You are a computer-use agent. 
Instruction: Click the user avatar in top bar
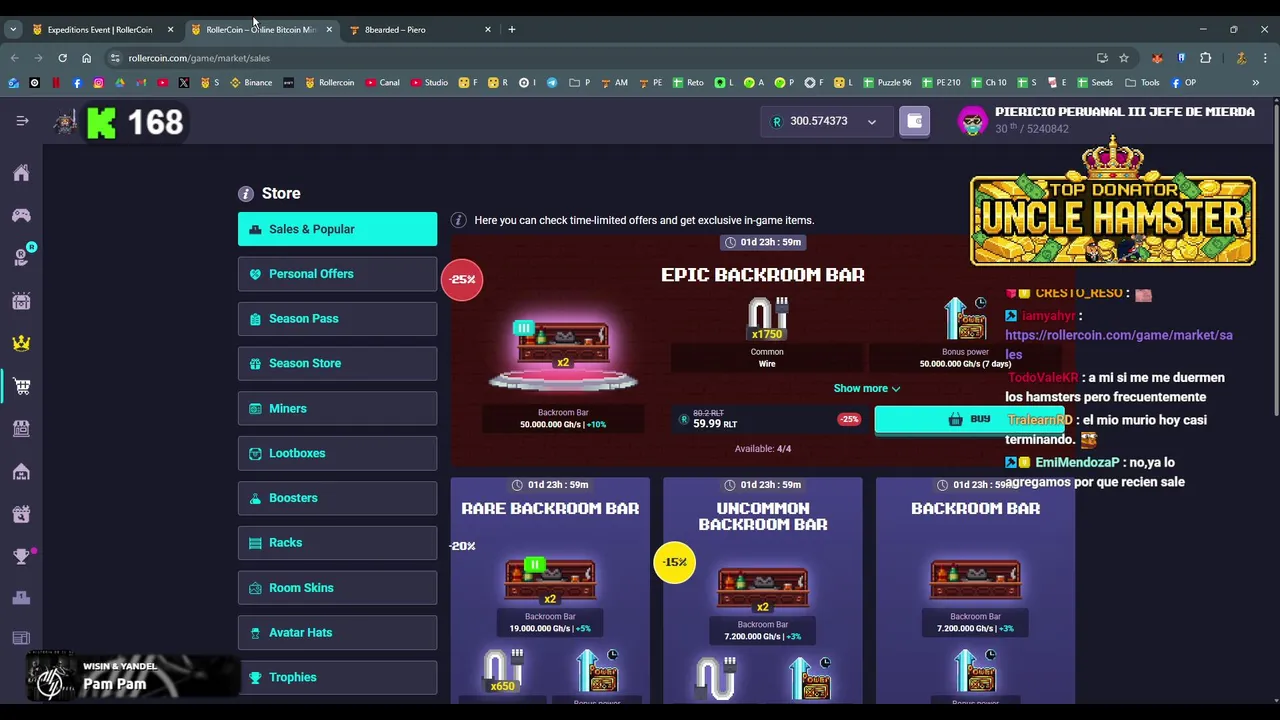(x=972, y=121)
